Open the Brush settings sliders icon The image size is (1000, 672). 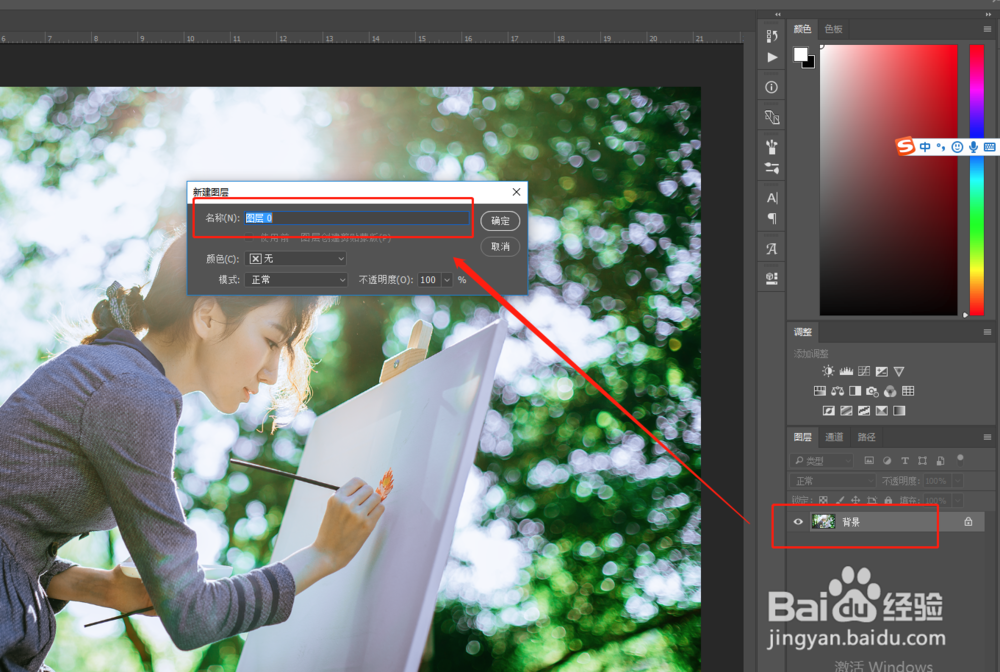(x=772, y=168)
